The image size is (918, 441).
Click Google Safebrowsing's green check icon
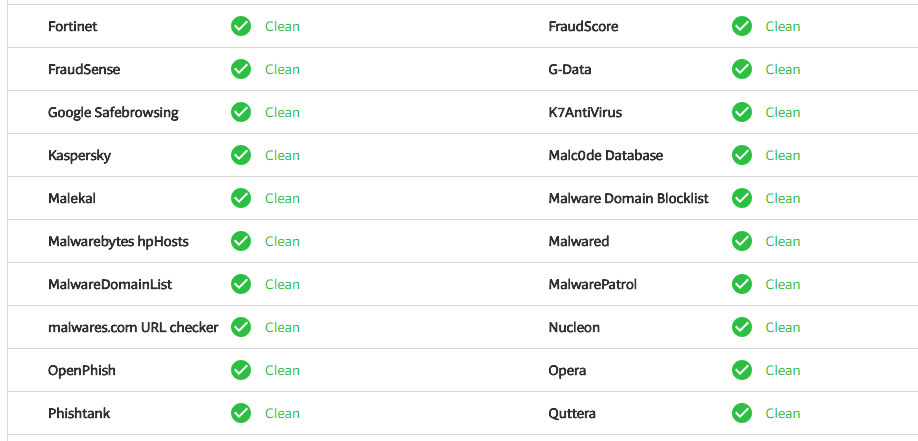coord(241,112)
